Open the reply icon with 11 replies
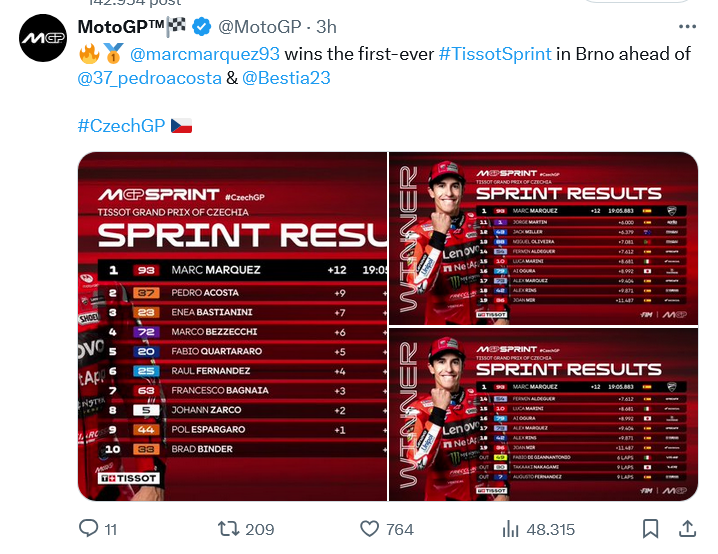This screenshot has width=718, height=554. [89, 528]
